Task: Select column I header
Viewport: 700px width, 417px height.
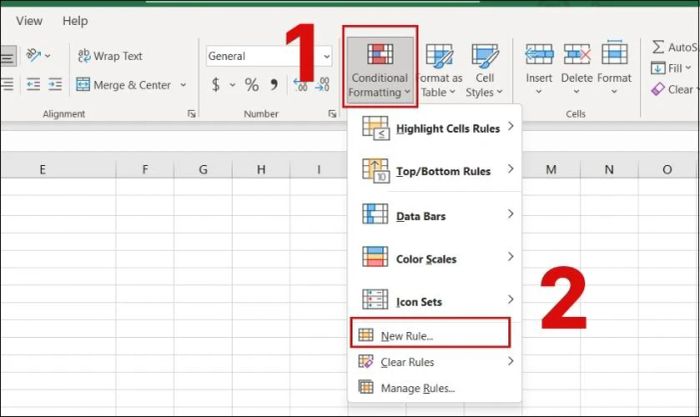Action: (x=319, y=169)
